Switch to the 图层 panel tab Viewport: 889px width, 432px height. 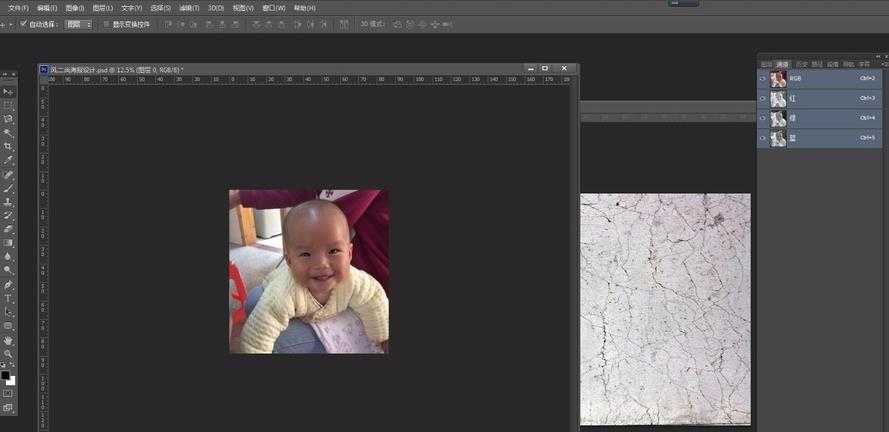click(x=767, y=64)
